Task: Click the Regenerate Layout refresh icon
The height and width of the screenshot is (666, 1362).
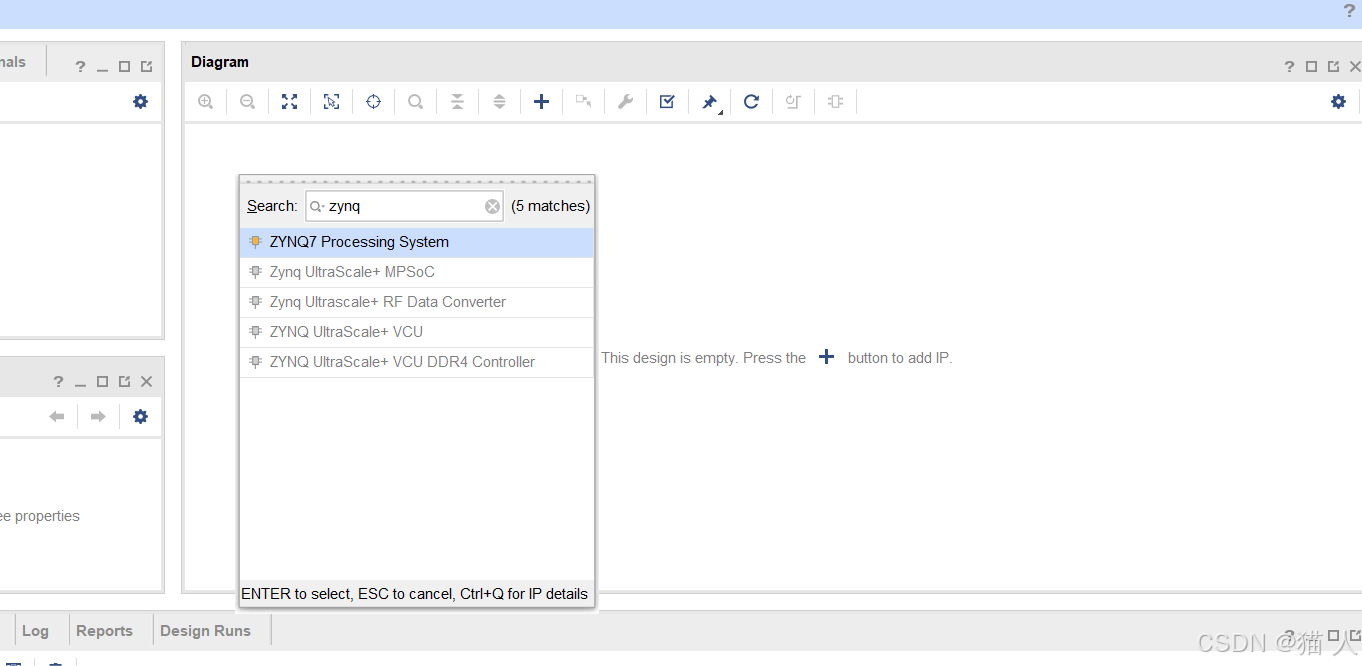Action: tap(752, 101)
